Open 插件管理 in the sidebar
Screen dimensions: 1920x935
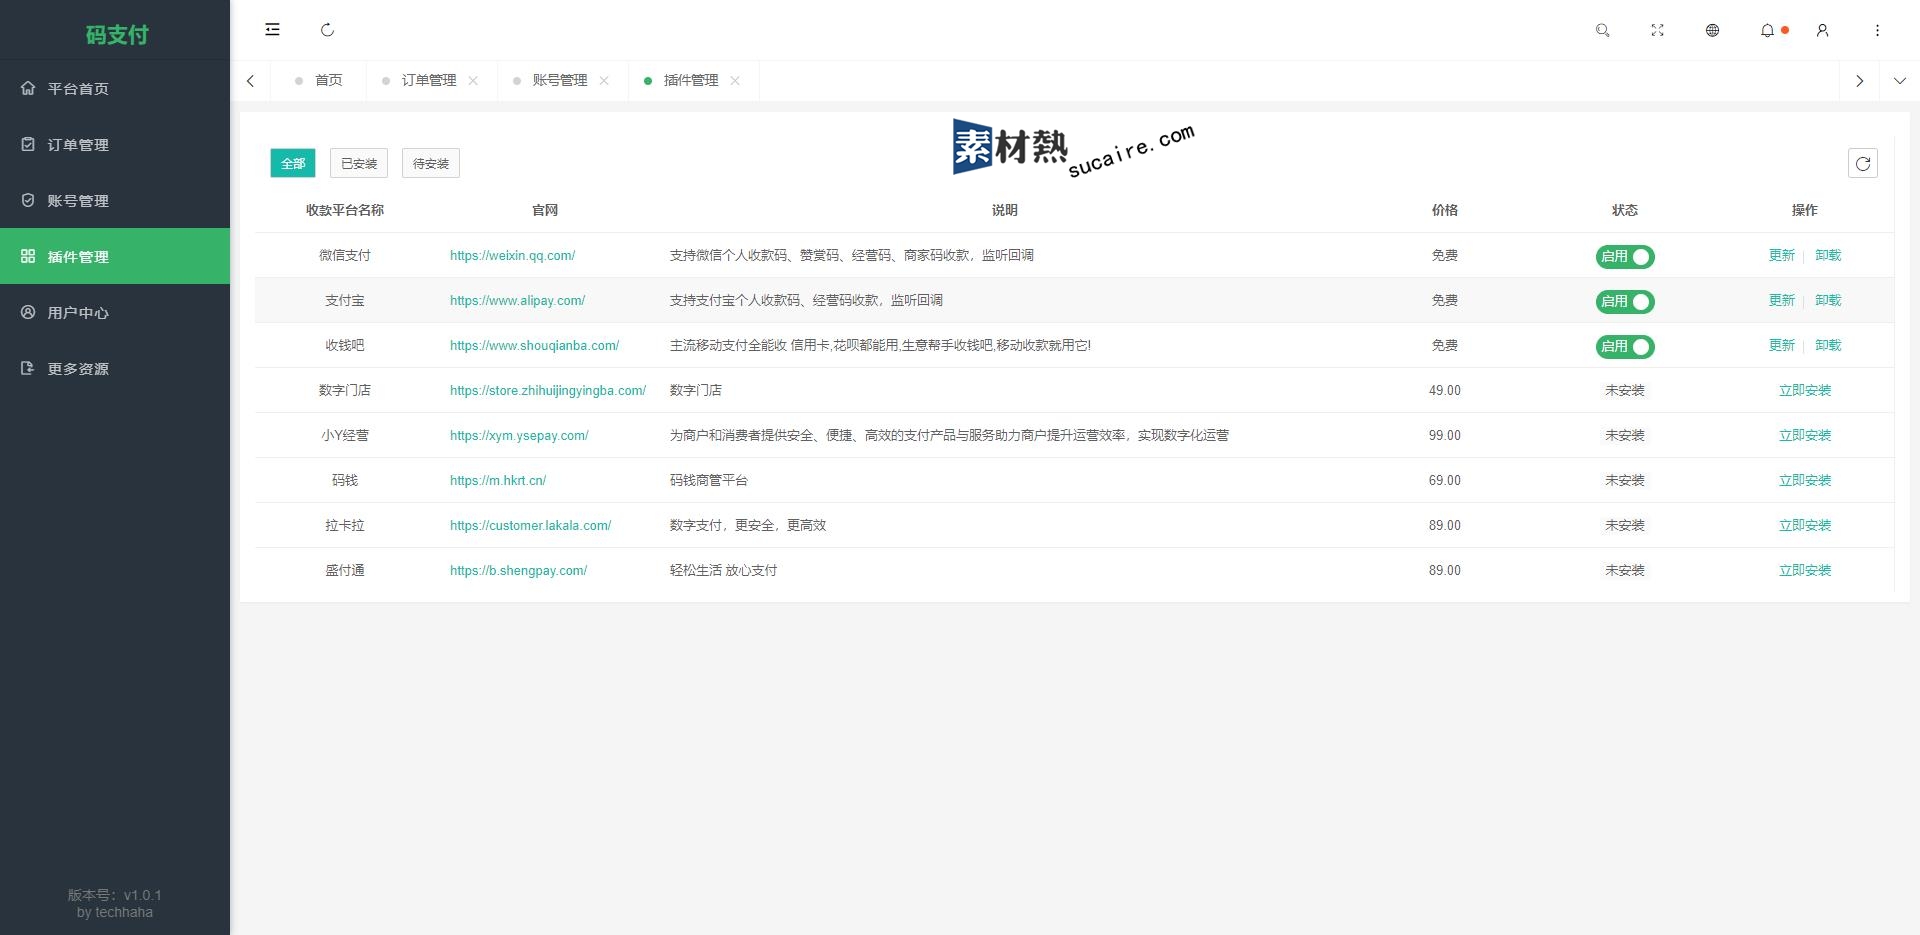coord(115,256)
